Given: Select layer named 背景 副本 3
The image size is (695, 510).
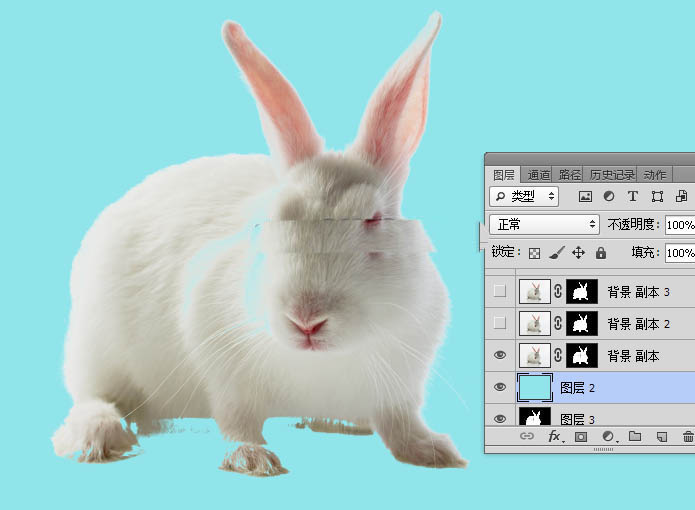Looking at the screenshot, I should tap(638, 292).
